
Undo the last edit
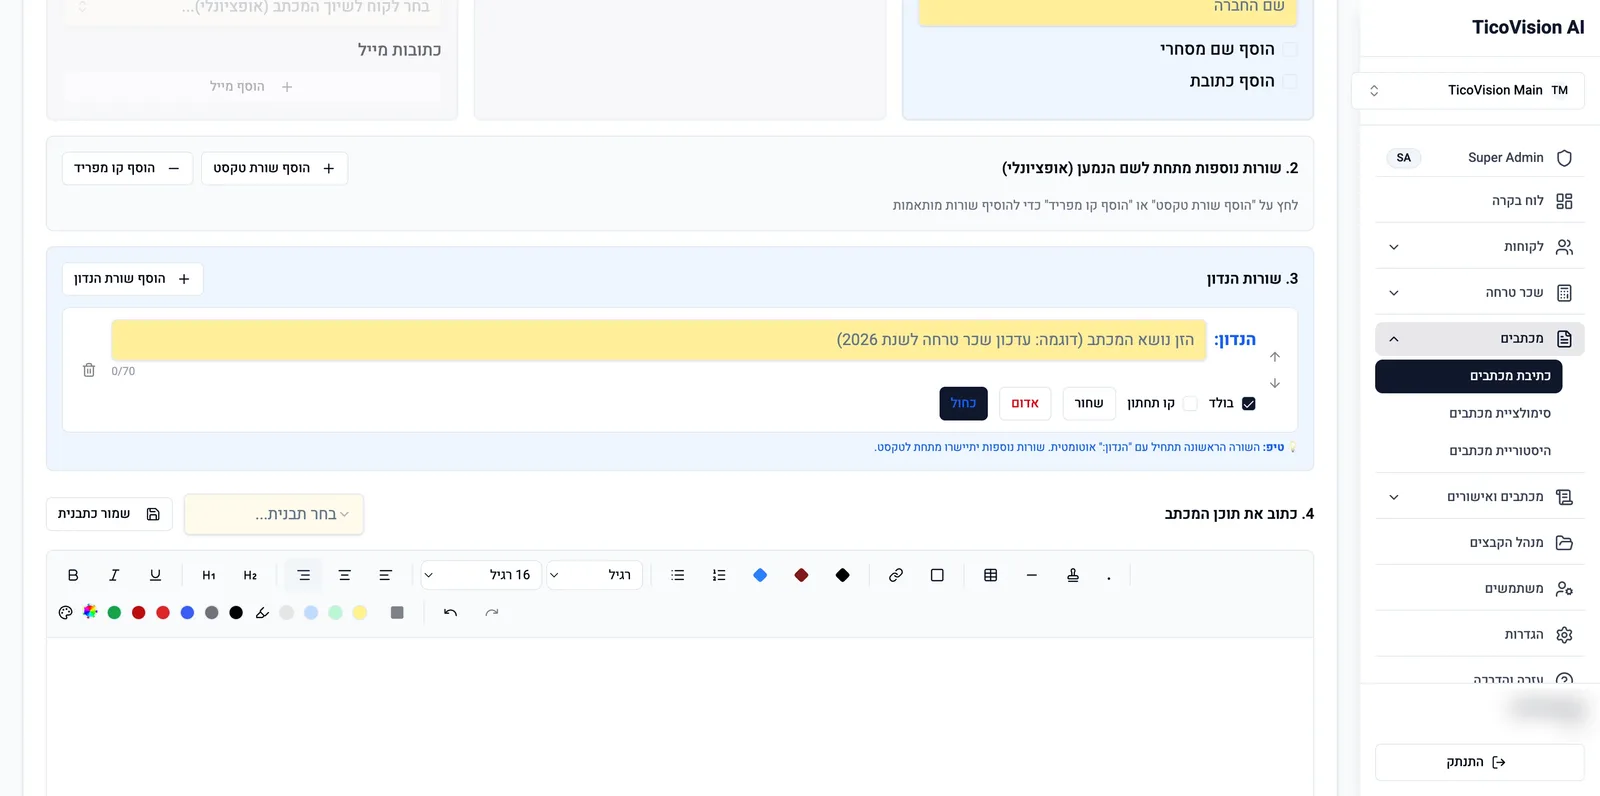(x=451, y=613)
